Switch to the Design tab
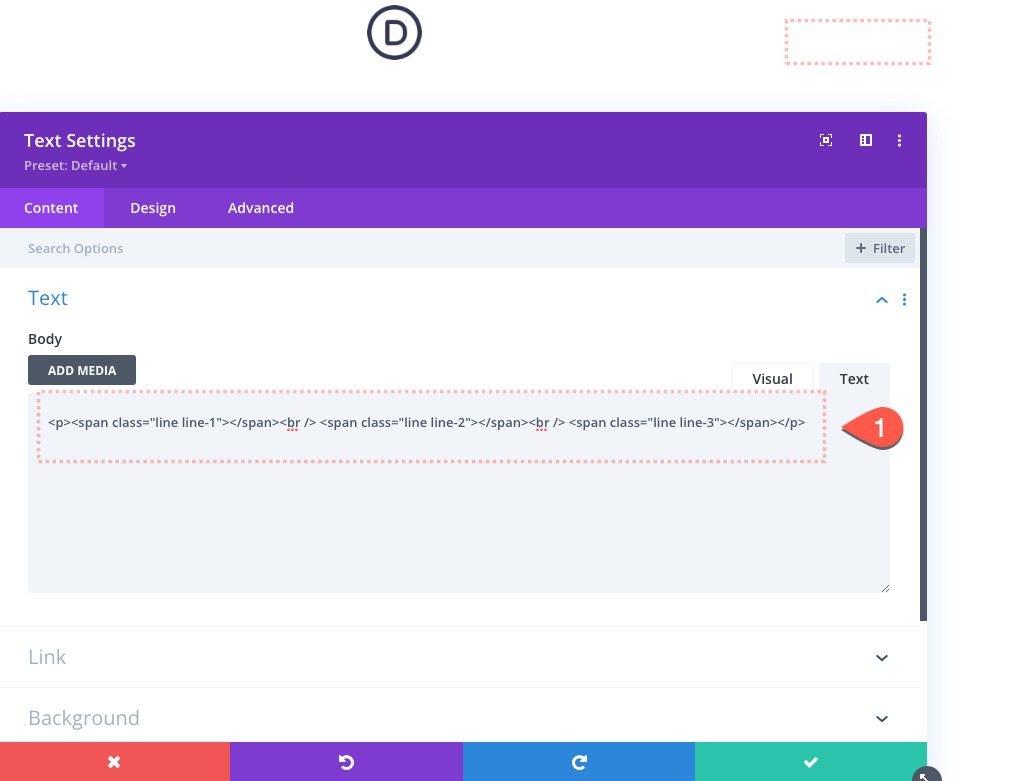Screen dimensions: 1024x781 coord(152,208)
